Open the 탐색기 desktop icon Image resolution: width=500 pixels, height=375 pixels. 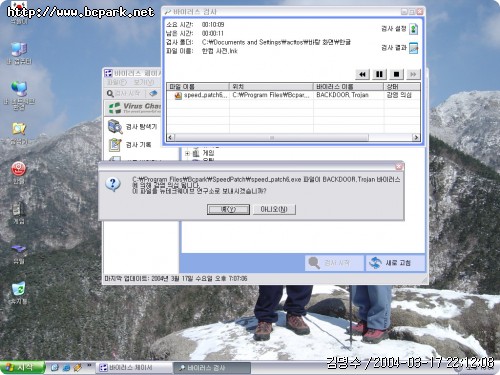[19, 134]
